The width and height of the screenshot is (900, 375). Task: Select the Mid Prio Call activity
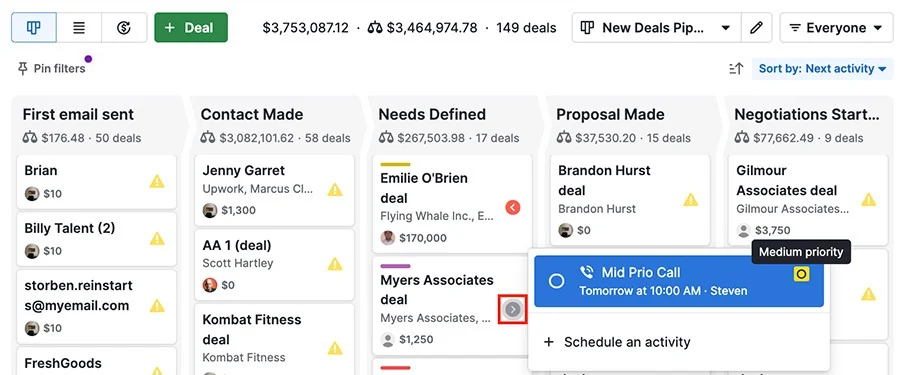tap(679, 281)
